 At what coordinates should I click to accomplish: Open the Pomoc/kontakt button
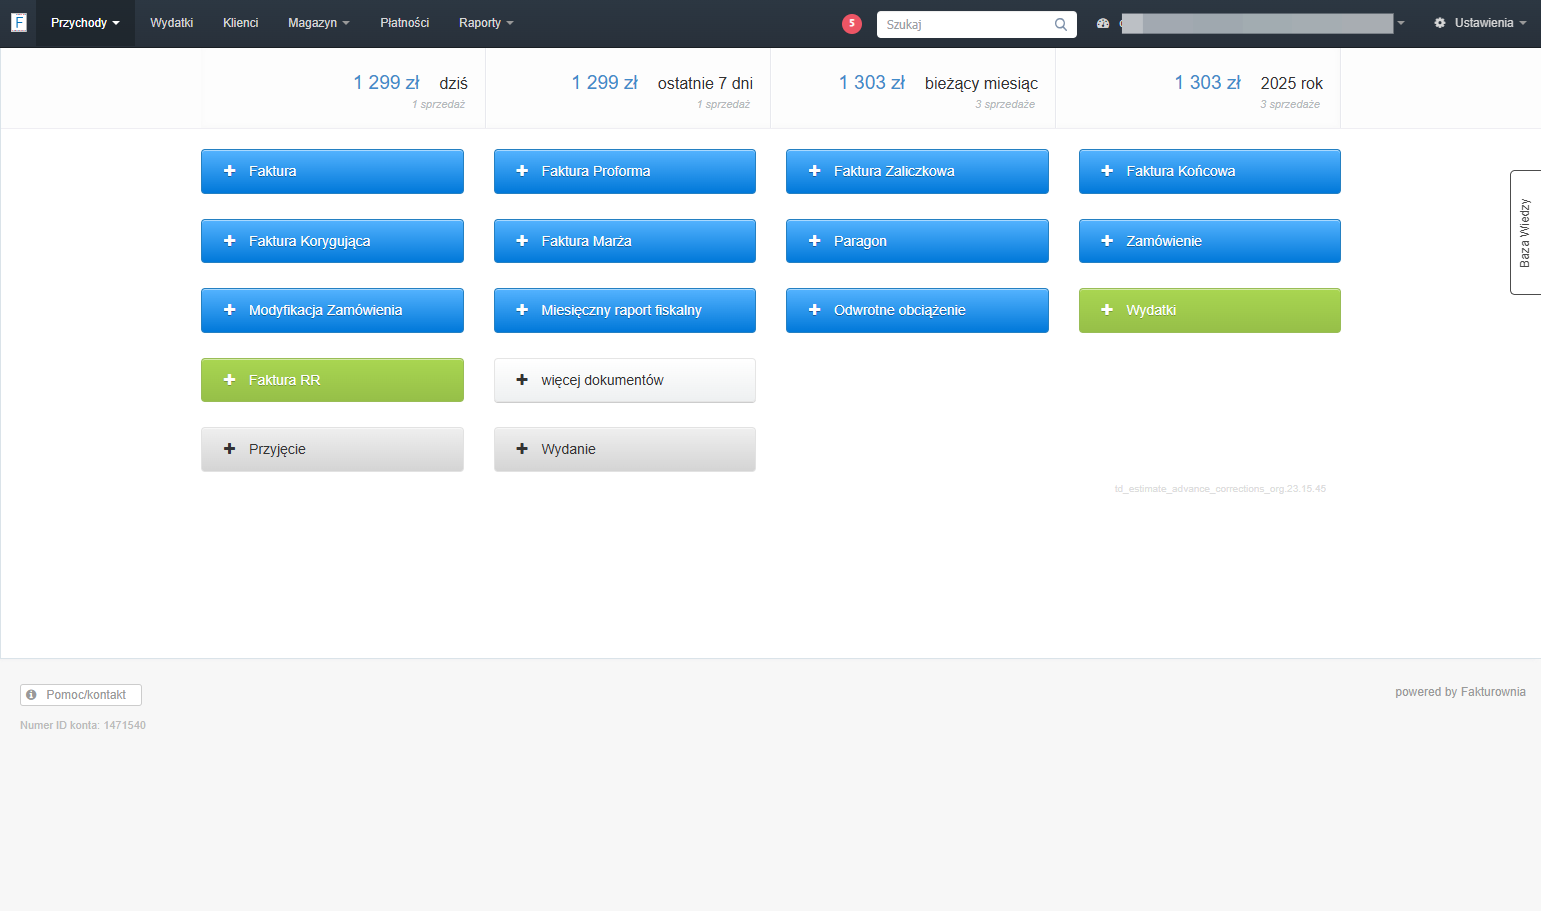coord(81,695)
